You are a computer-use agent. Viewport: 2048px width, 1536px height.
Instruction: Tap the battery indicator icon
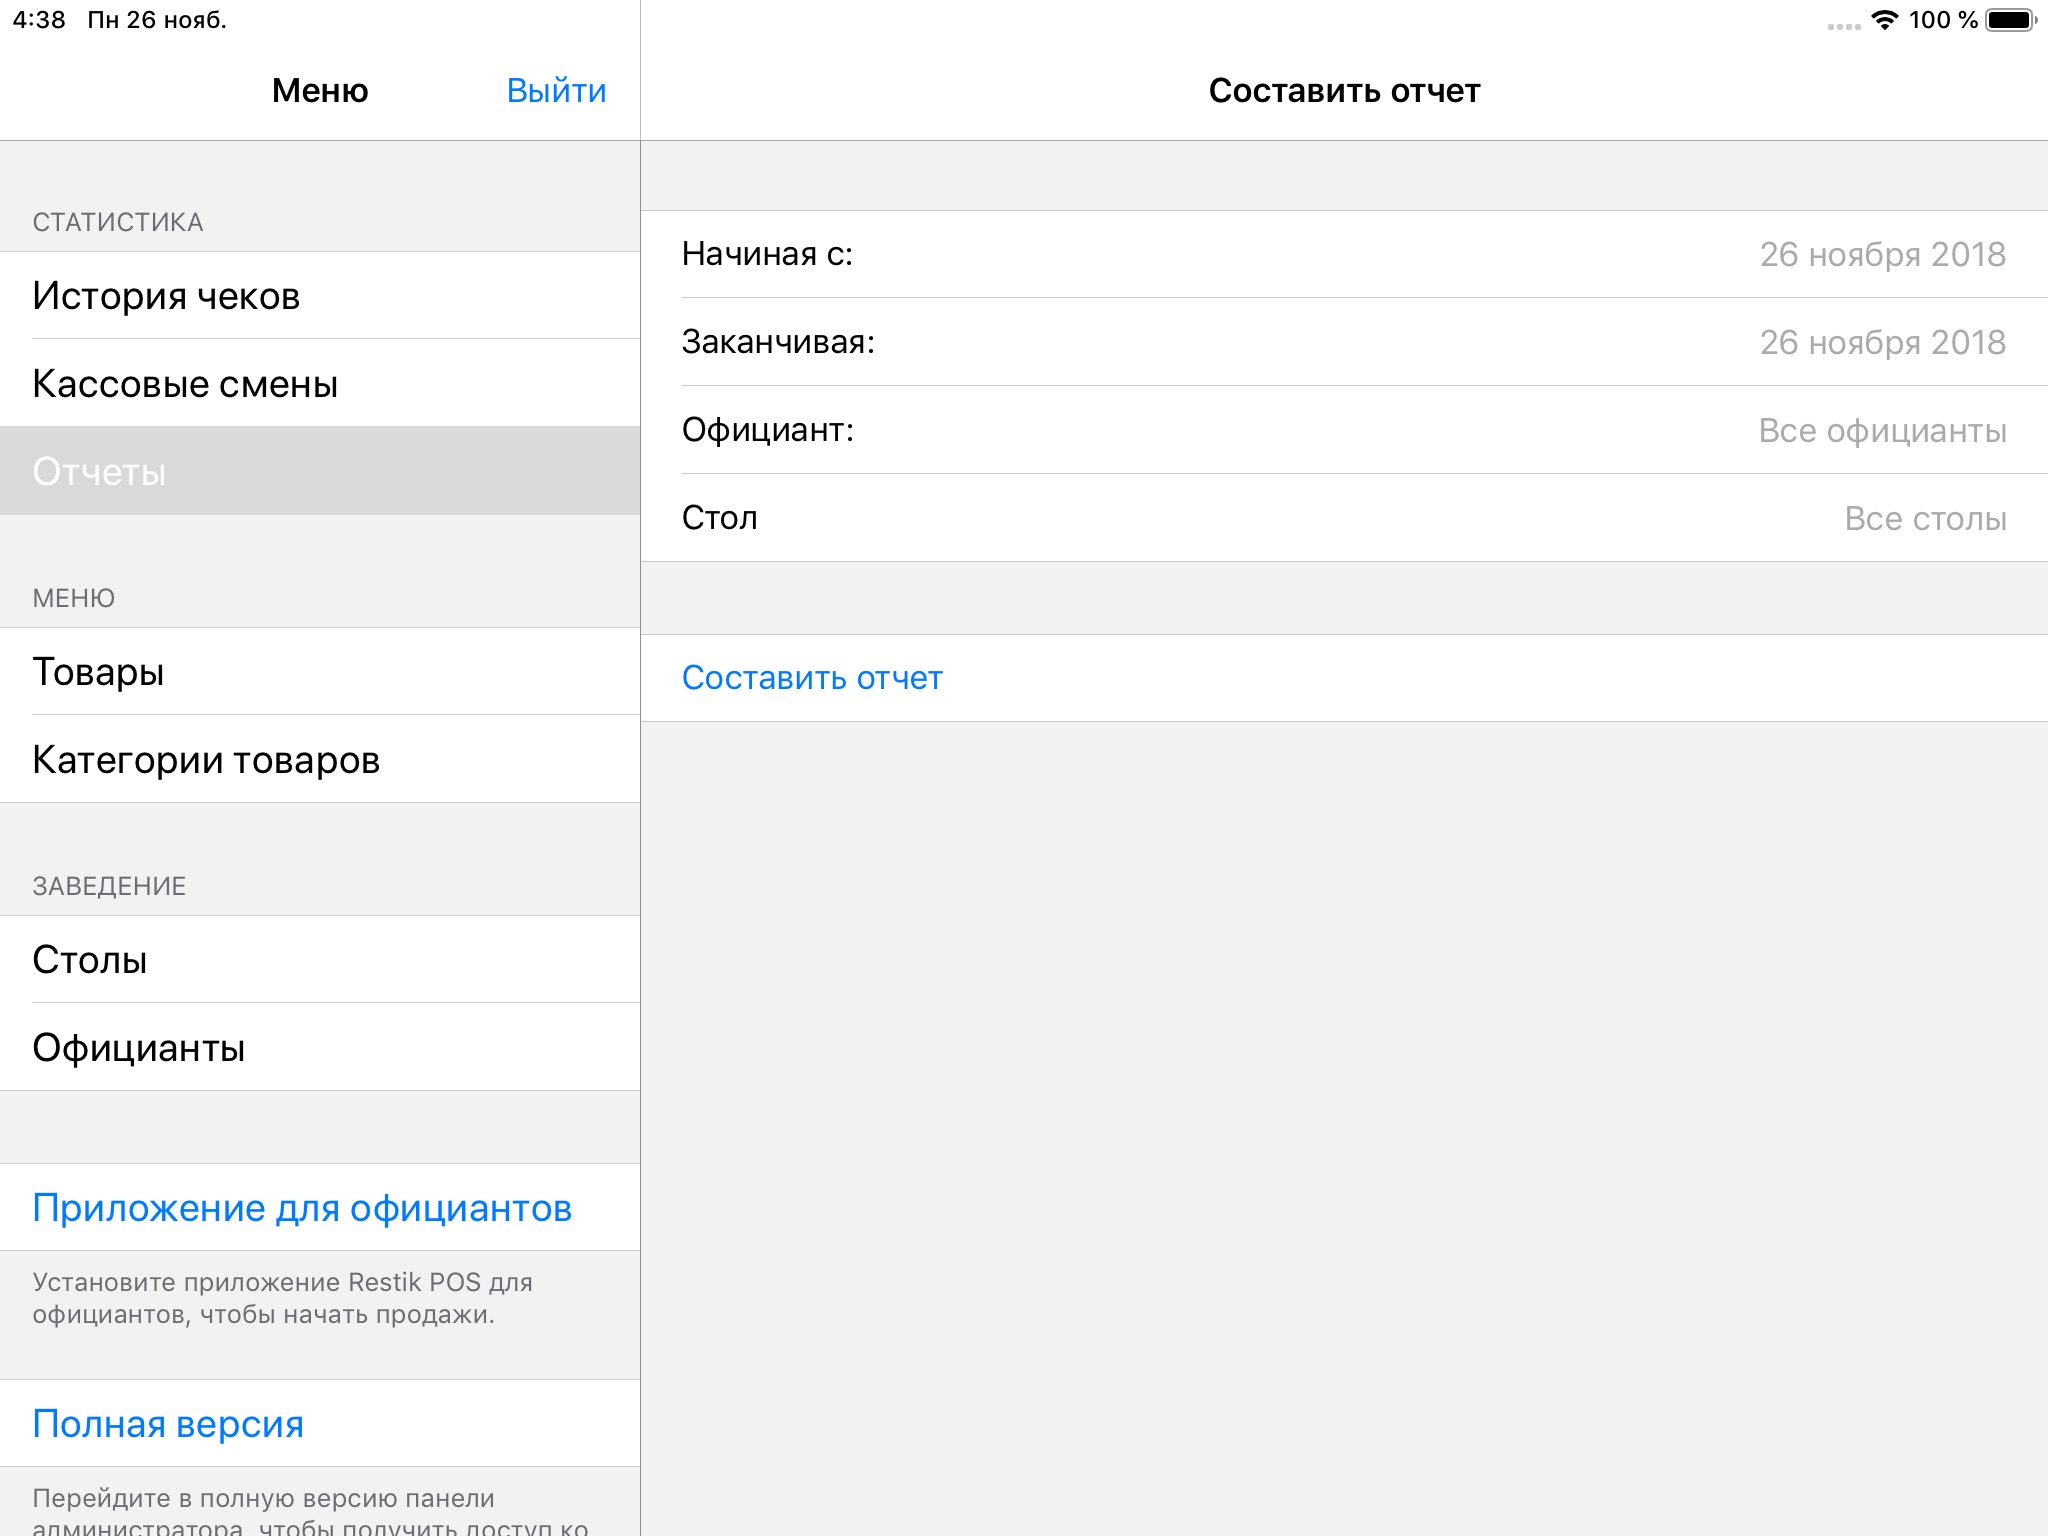2010,20
